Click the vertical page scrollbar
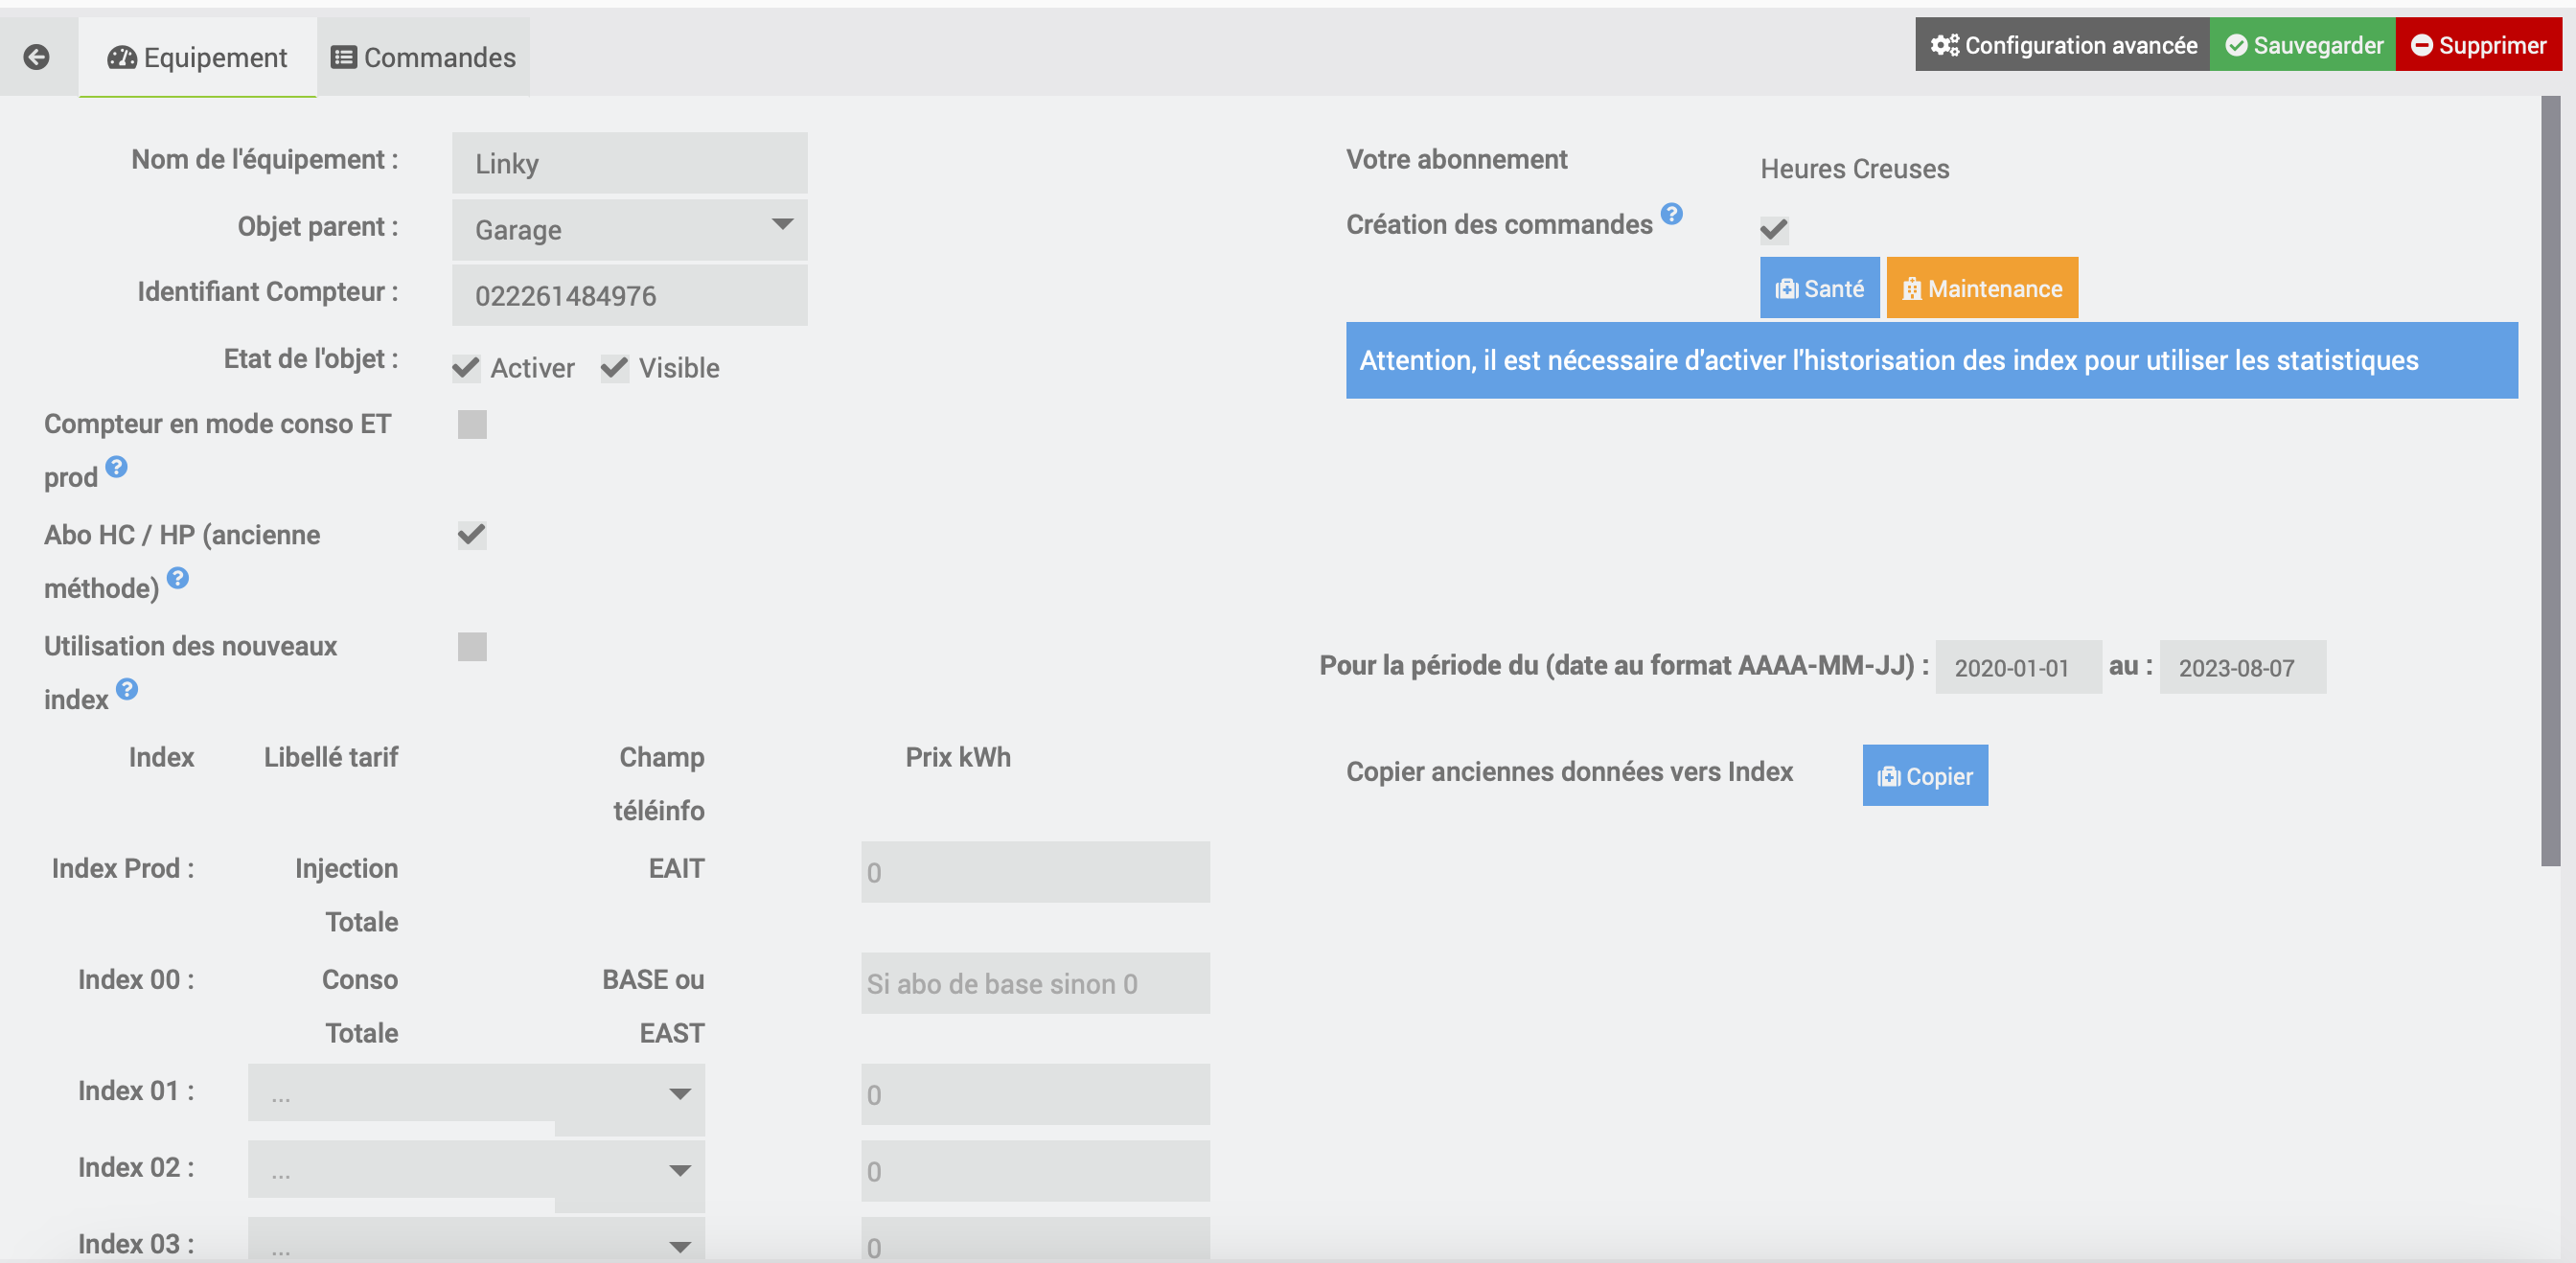 [2550, 480]
